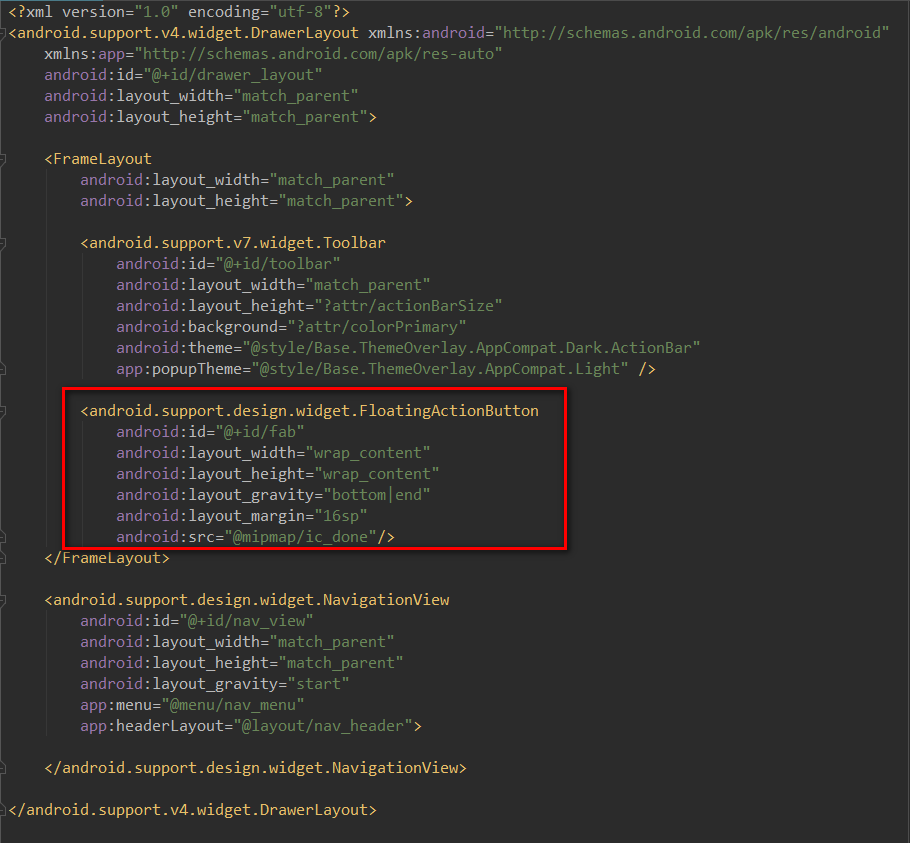Click the "@layout/nav_header" value

[323, 726]
